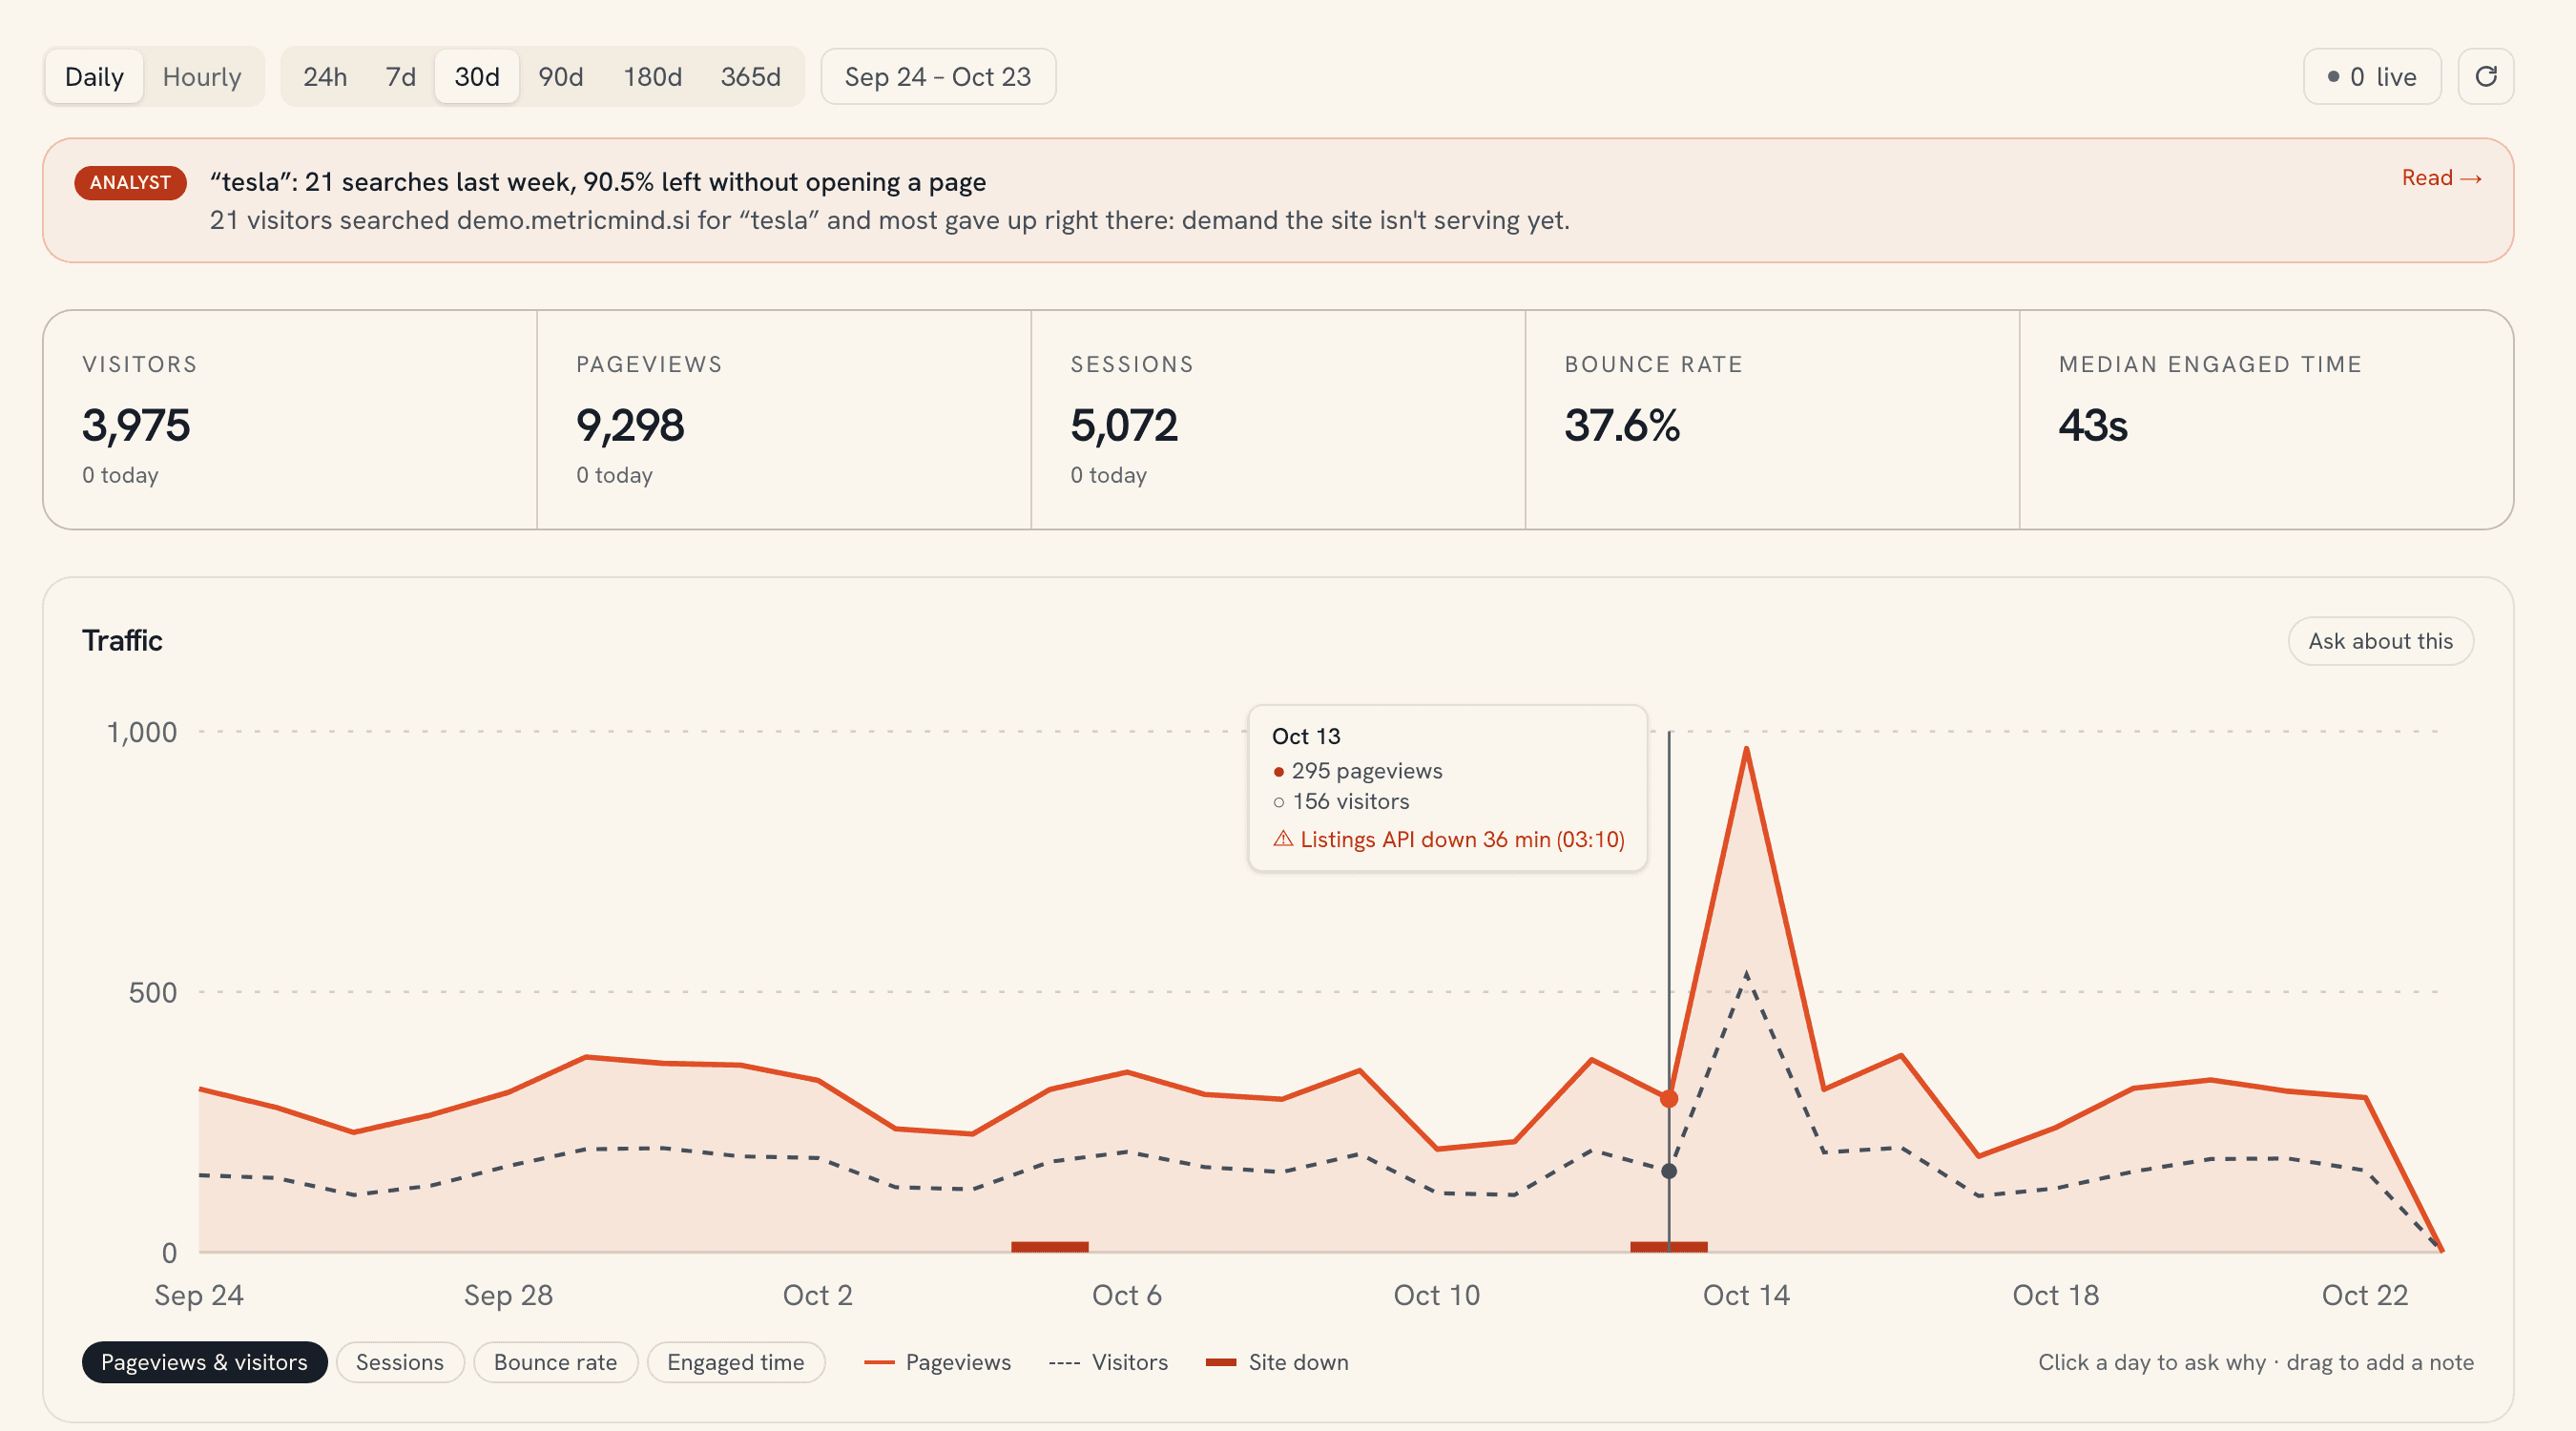Click the refresh icon button

pyautogui.click(x=2485, y=76)
